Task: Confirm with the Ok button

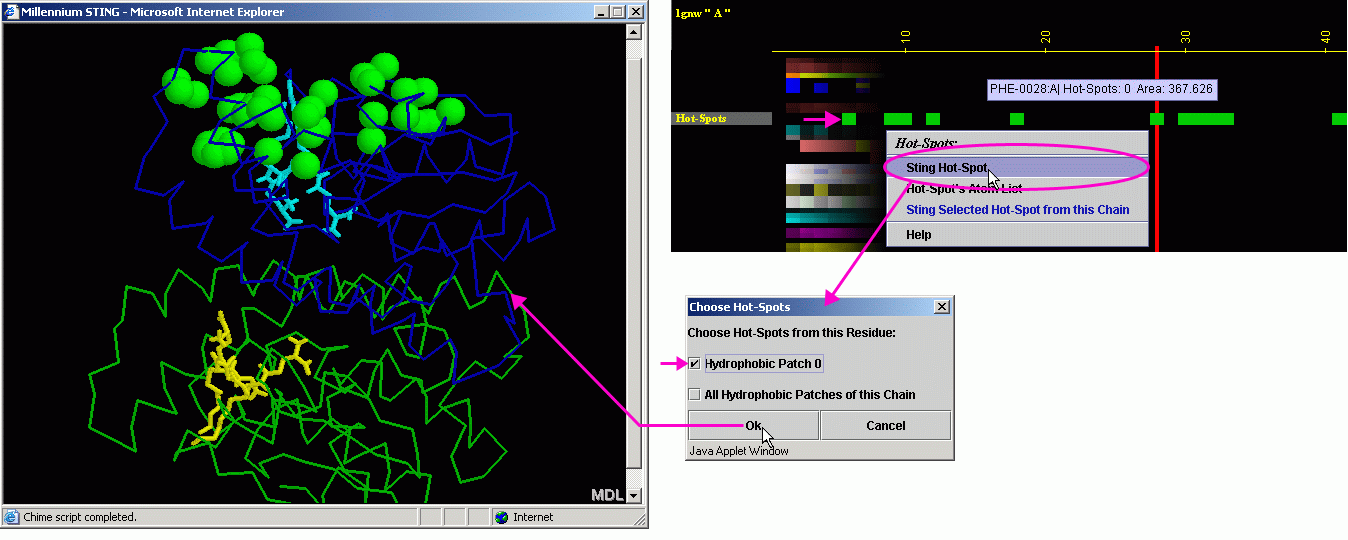Action: 753,425
